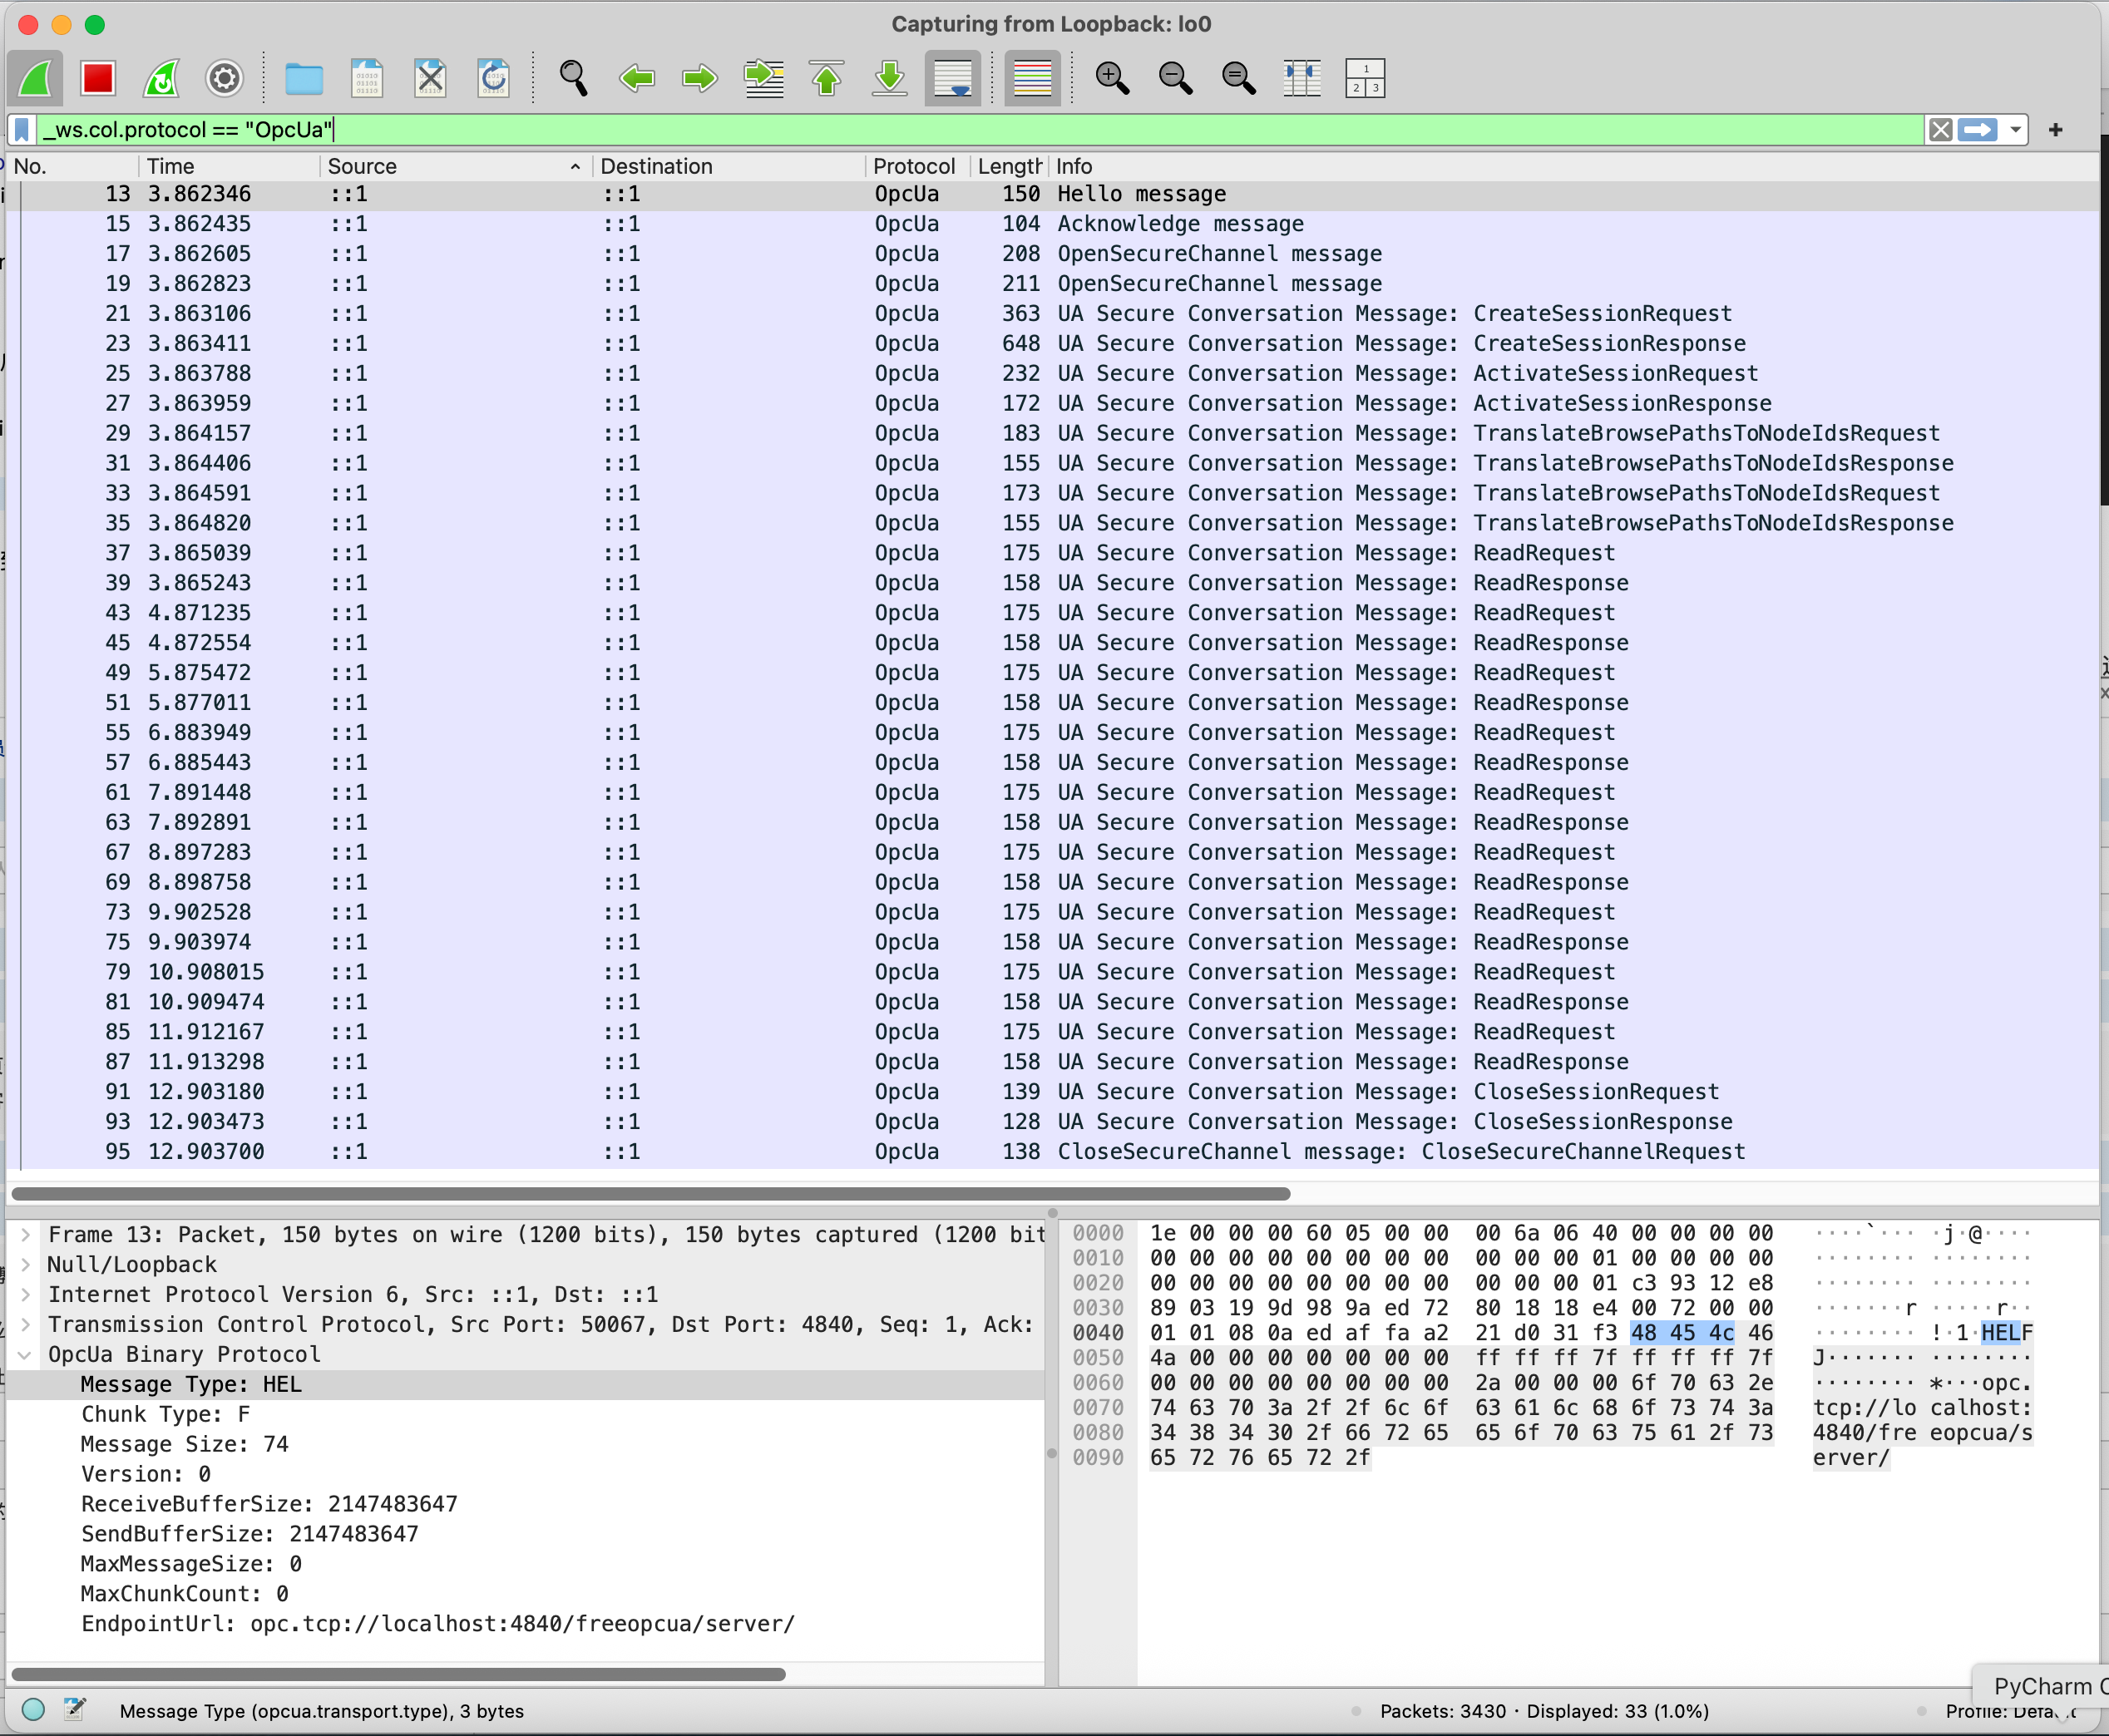
Task: Zoom in on packet list text
Action: 1112,78
